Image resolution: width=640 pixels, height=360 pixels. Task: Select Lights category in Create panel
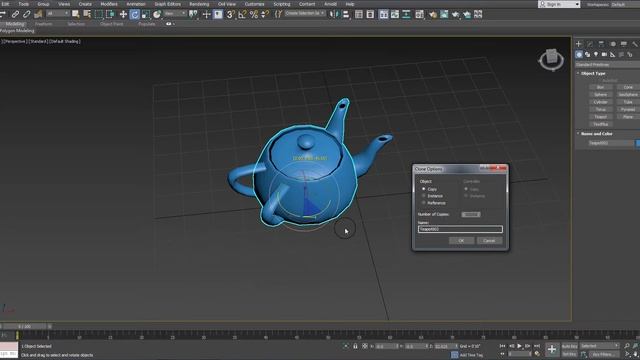click(596, 54)
